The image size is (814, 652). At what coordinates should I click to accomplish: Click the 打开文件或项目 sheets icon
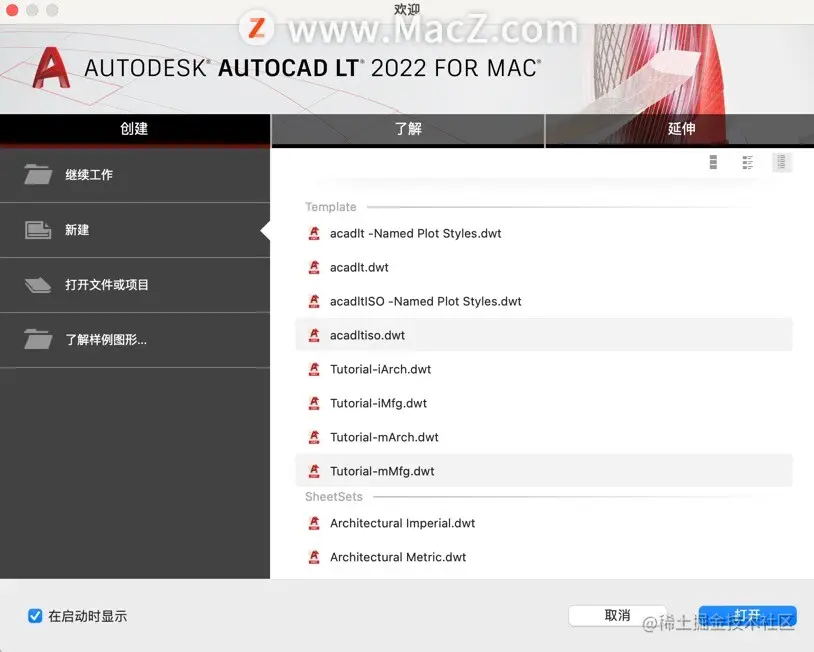coord(38,284)
